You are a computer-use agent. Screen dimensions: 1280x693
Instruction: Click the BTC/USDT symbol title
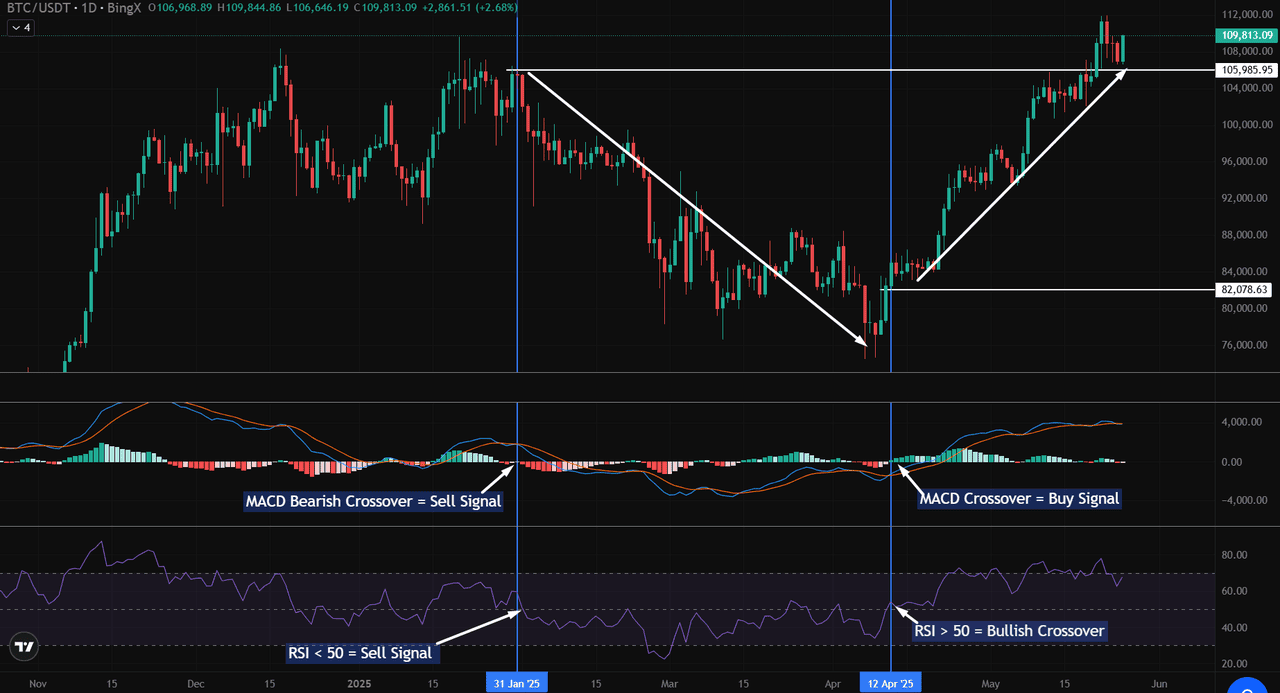pyautogui.click(x=40, y=8)
